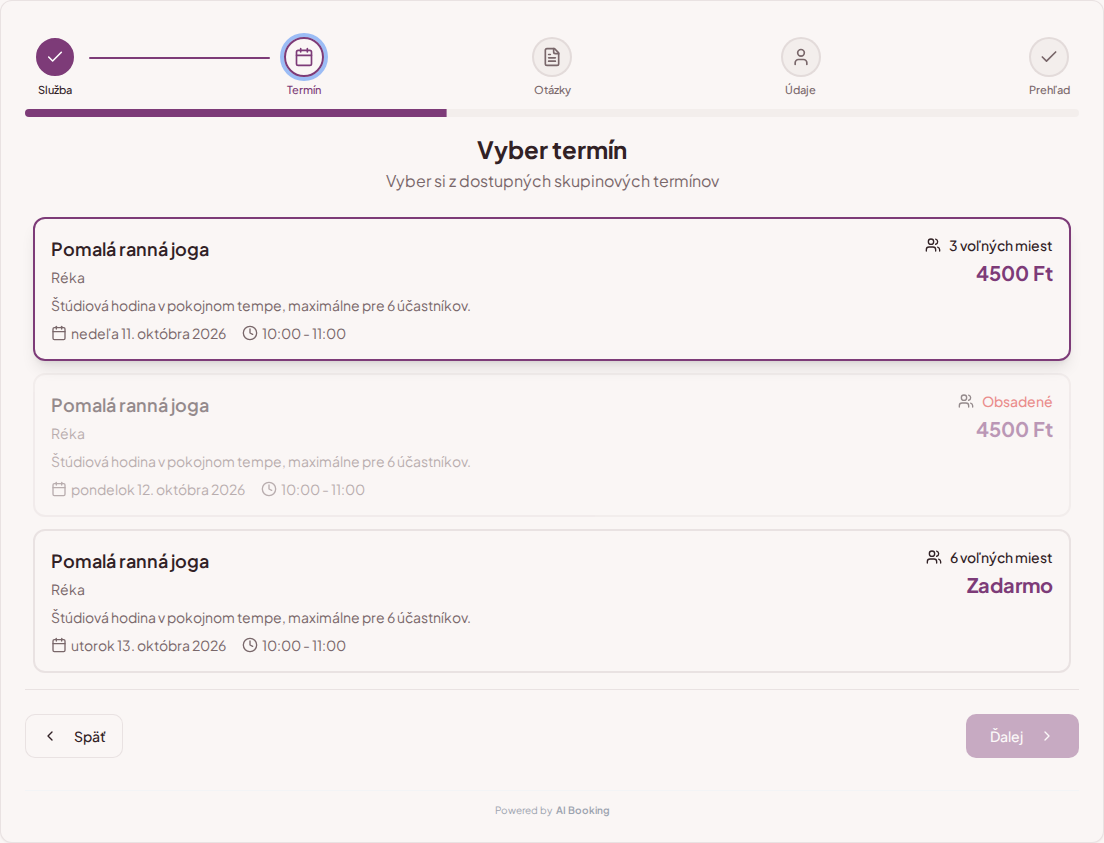Select the nedeľa 11. októbra yoga session card
The image size is (1104, 843).
552,289
